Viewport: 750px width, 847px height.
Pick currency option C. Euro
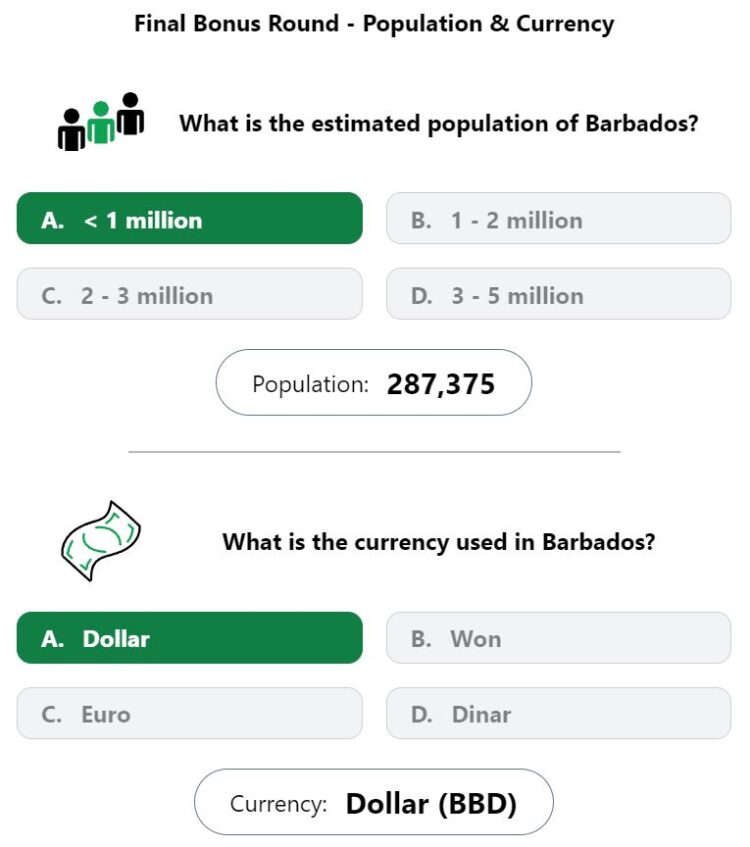click(x=190, y=714)
